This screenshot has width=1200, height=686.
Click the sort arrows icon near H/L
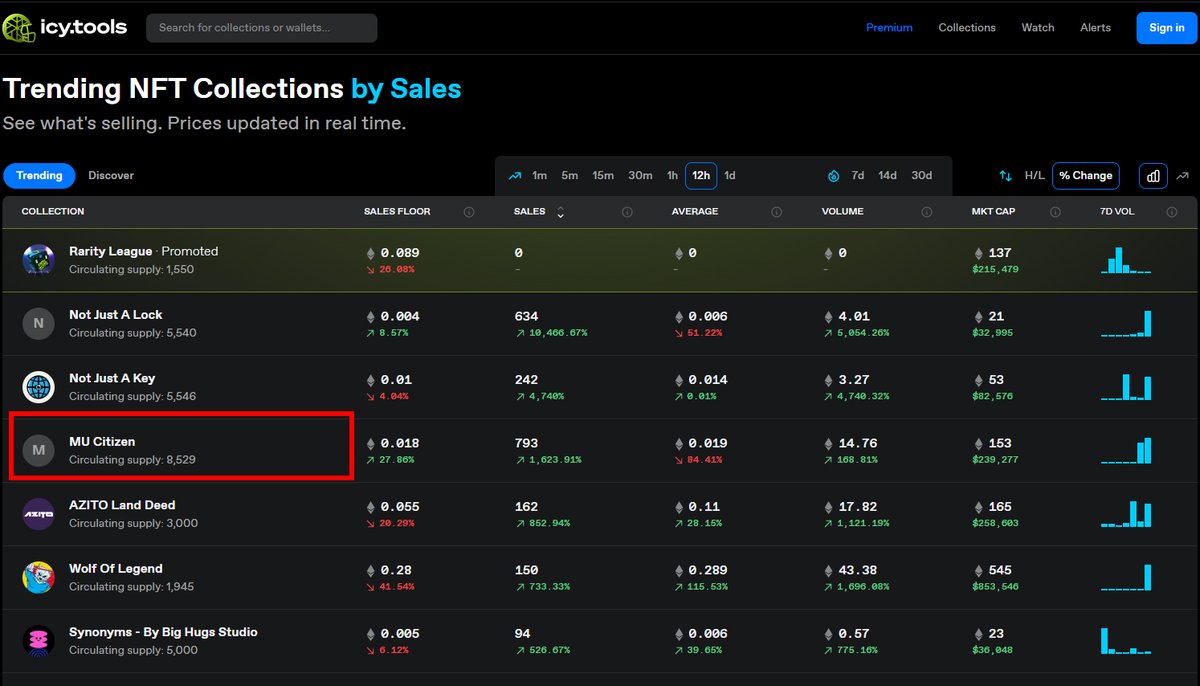(1004, 174)
